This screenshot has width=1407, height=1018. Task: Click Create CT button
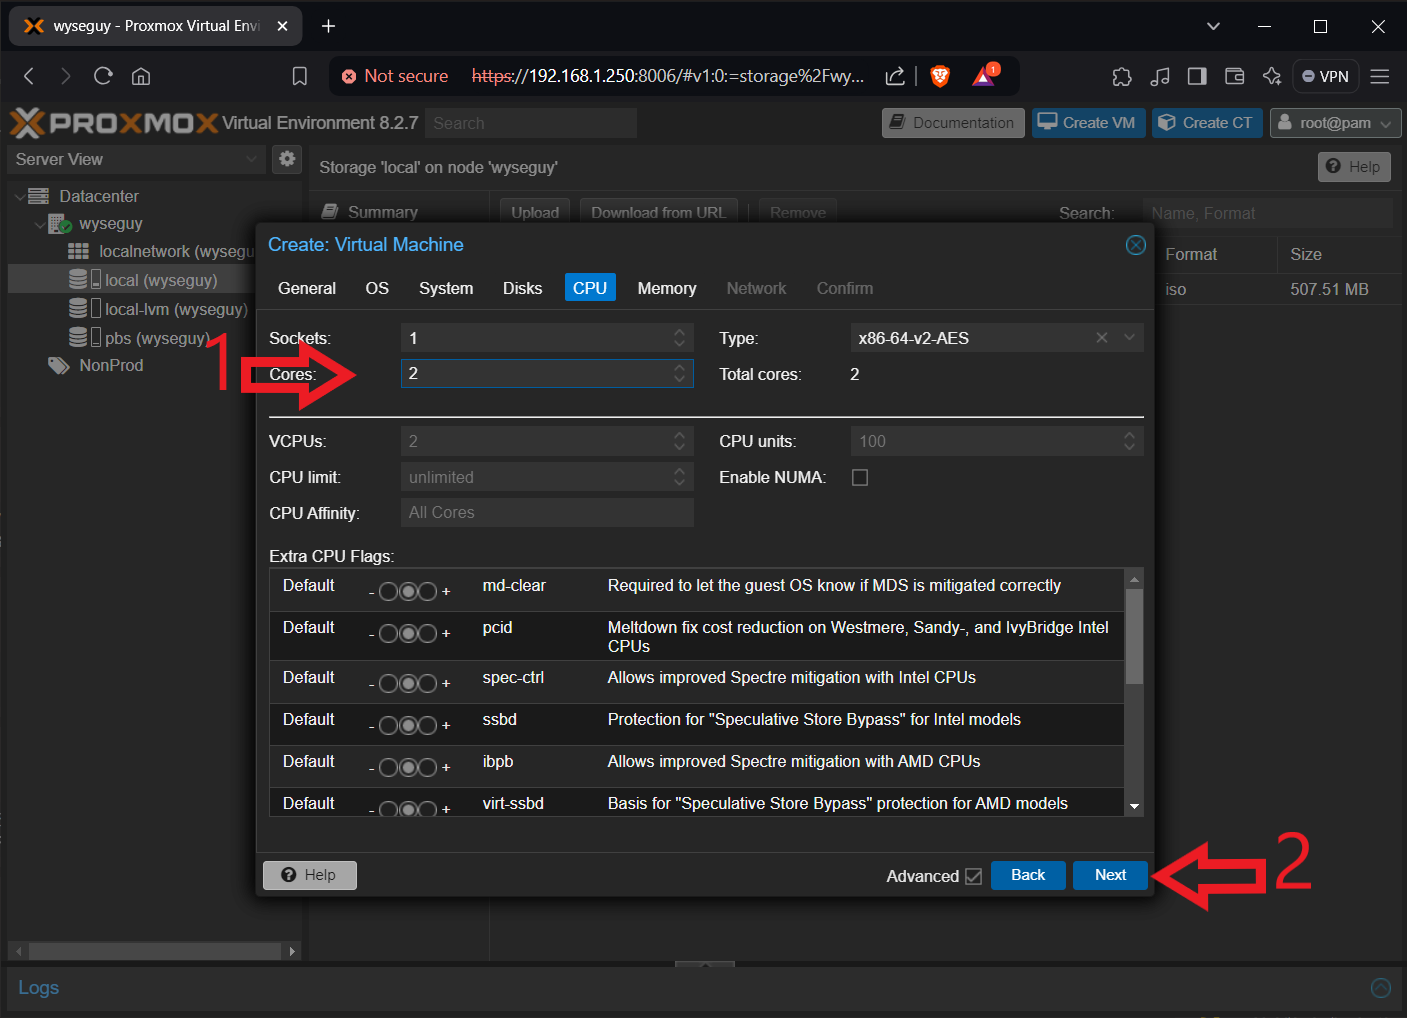click(1207, 123)
